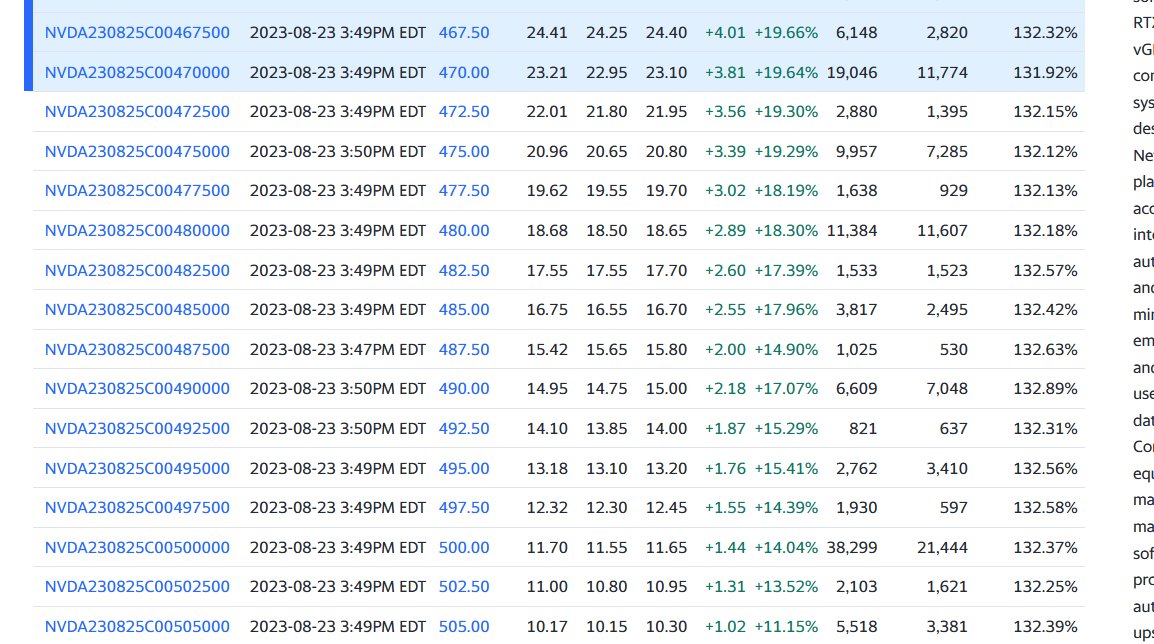Screen dimensions: 1154x644
Task: Select the 490.00 strike link
Action: [x=464, y=389]
